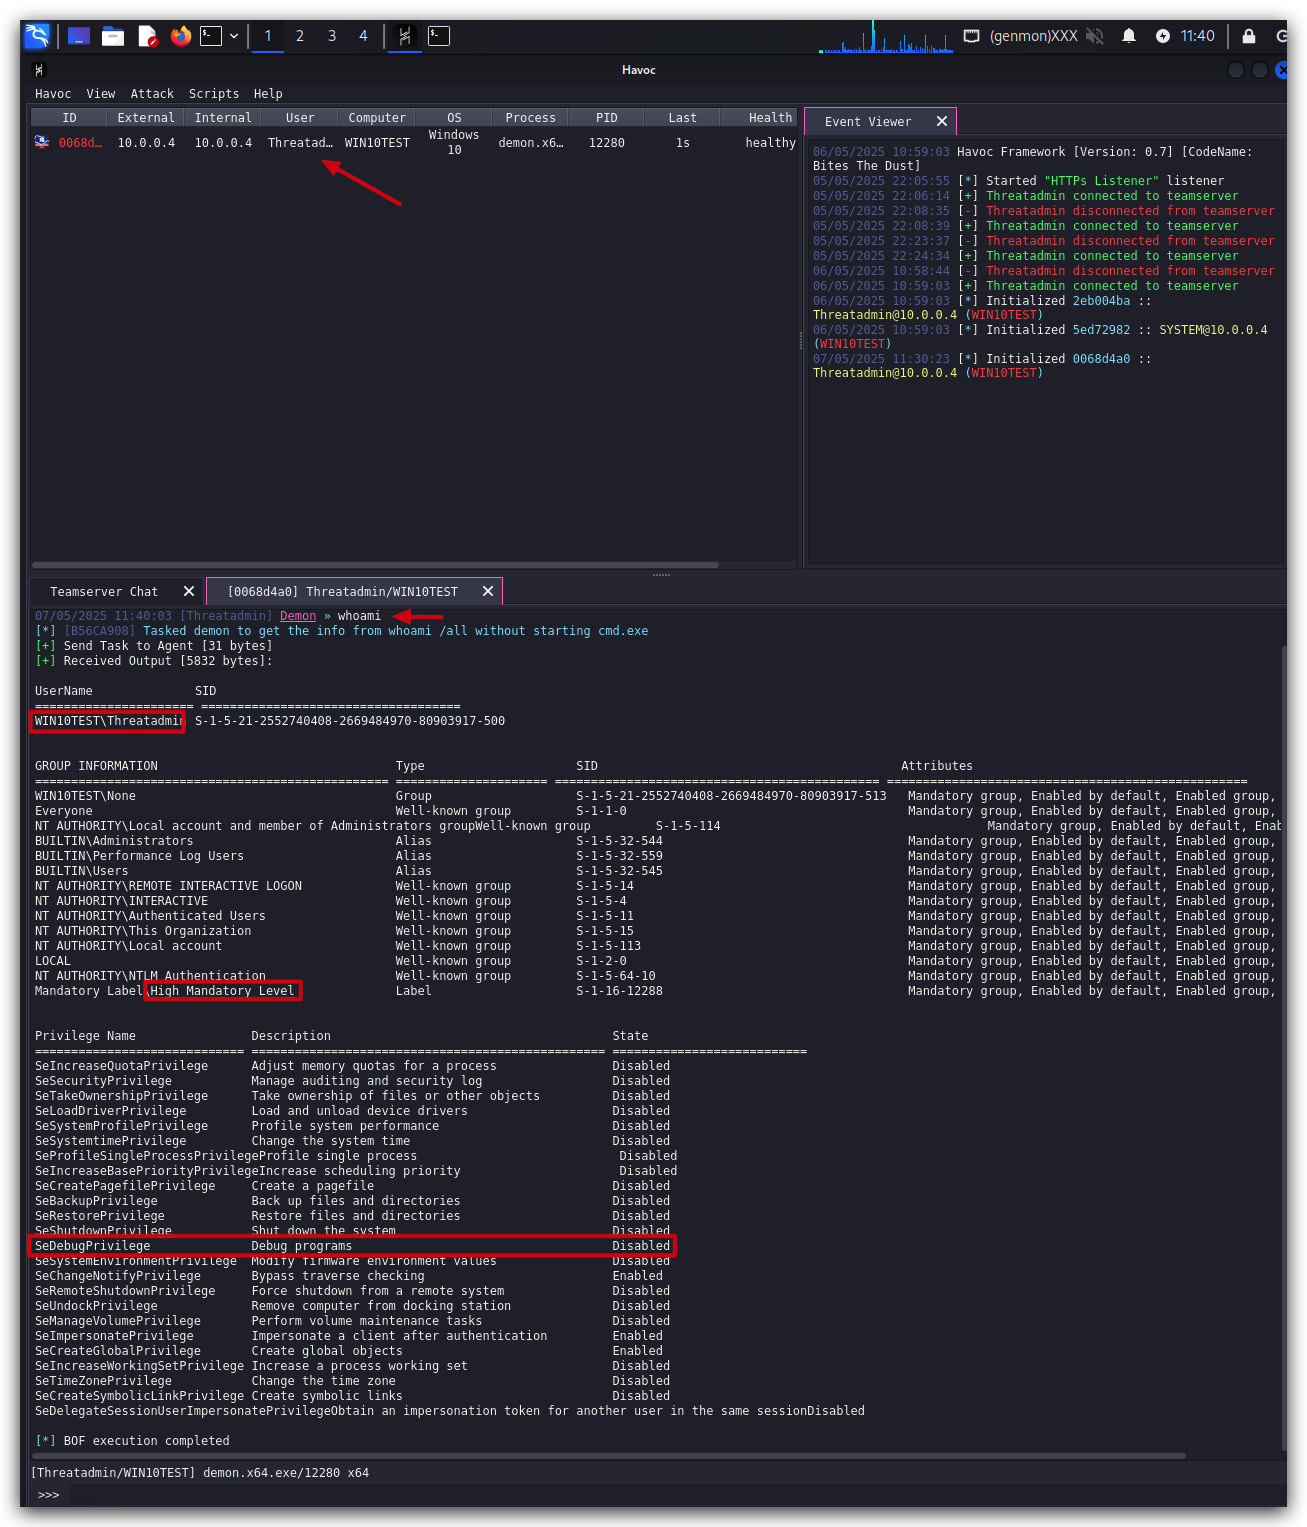This screenshot has height=1527, width=1307.
Task: Unmute audio via the muted speaker icon
Action: click(x=1095, y=36)
